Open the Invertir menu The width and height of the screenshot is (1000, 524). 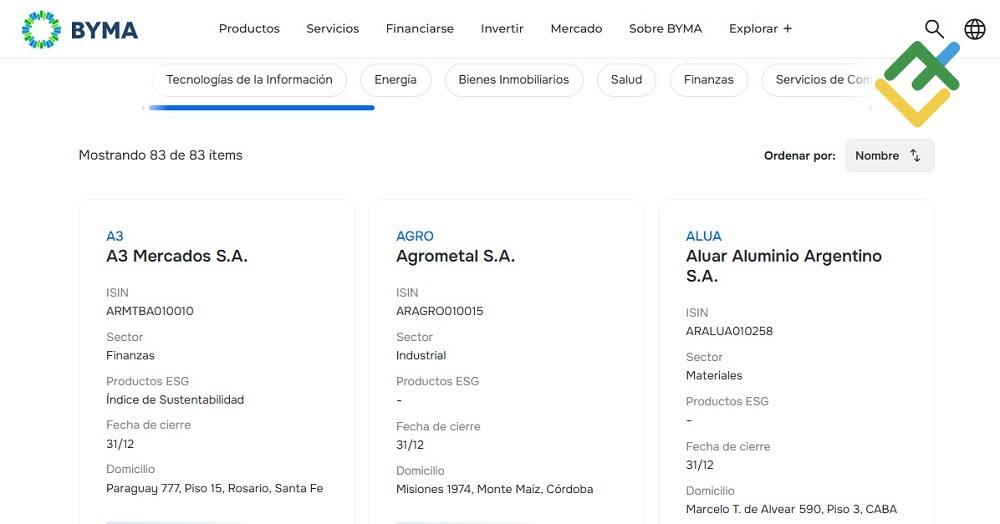(502, 29)
